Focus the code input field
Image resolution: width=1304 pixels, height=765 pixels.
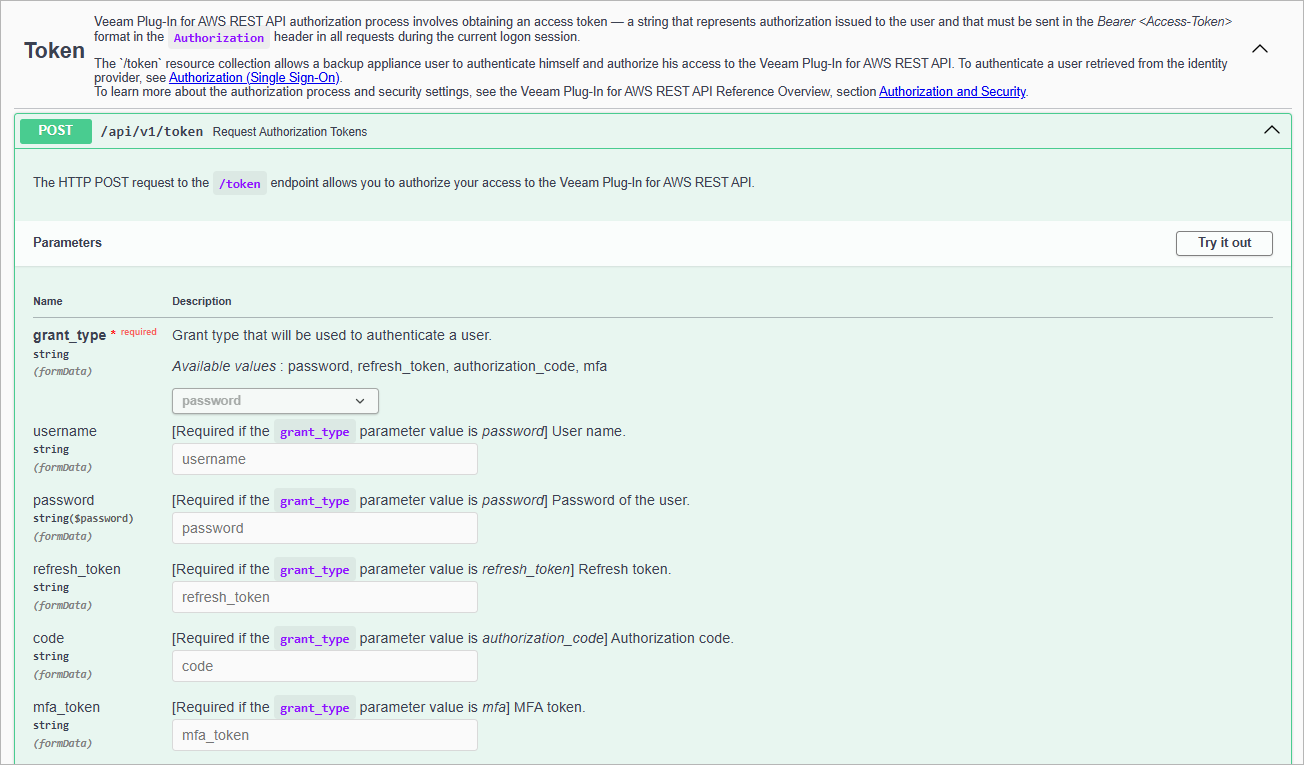tap(325, 666)
